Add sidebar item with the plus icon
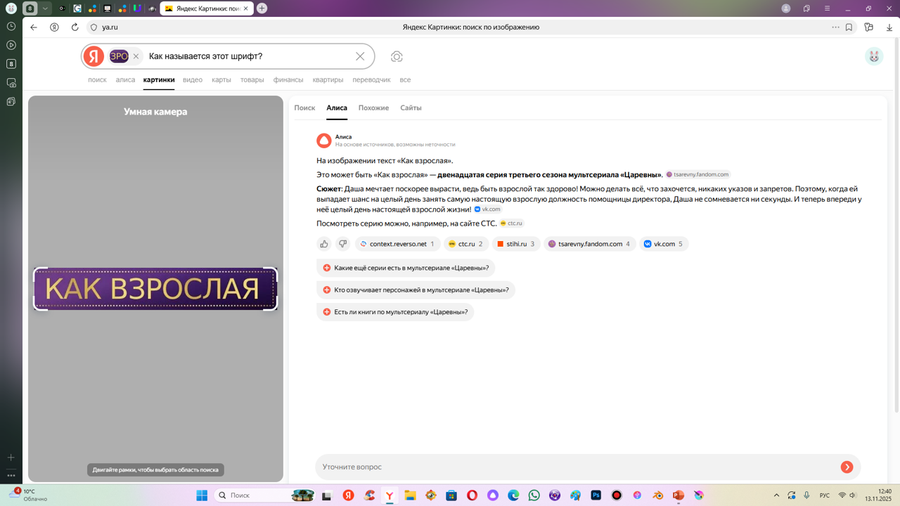 (x=11, y=457)
